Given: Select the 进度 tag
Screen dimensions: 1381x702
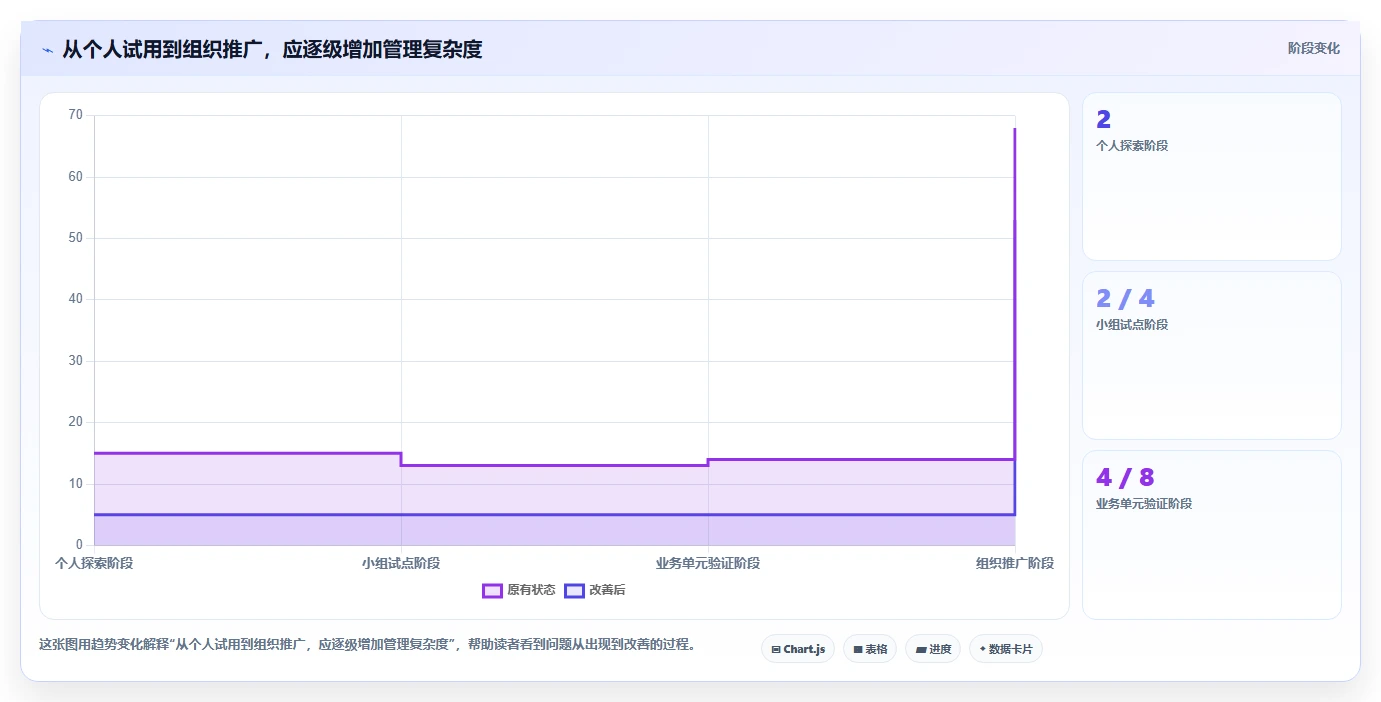Looking at the screenshot, I should (933, 649).
